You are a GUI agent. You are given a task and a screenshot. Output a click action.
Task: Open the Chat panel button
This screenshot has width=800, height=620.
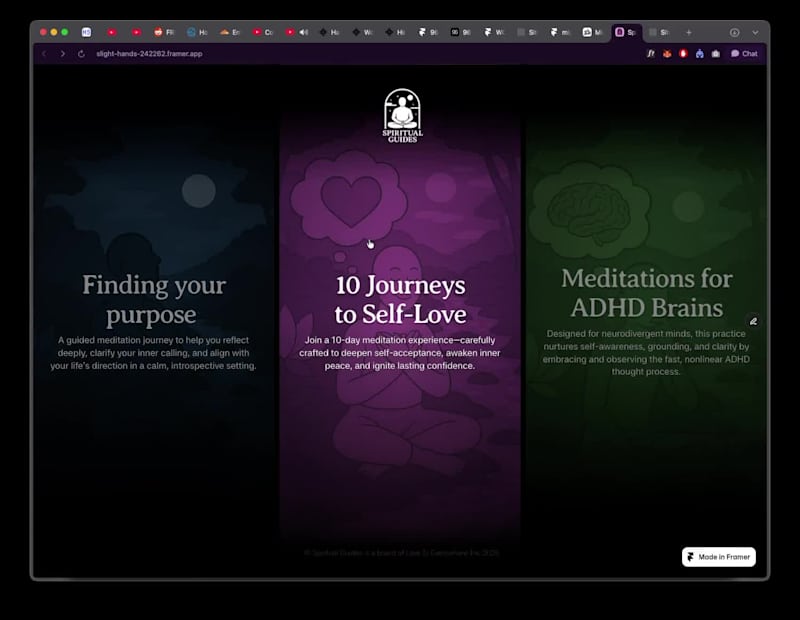(x=744, y=54)
